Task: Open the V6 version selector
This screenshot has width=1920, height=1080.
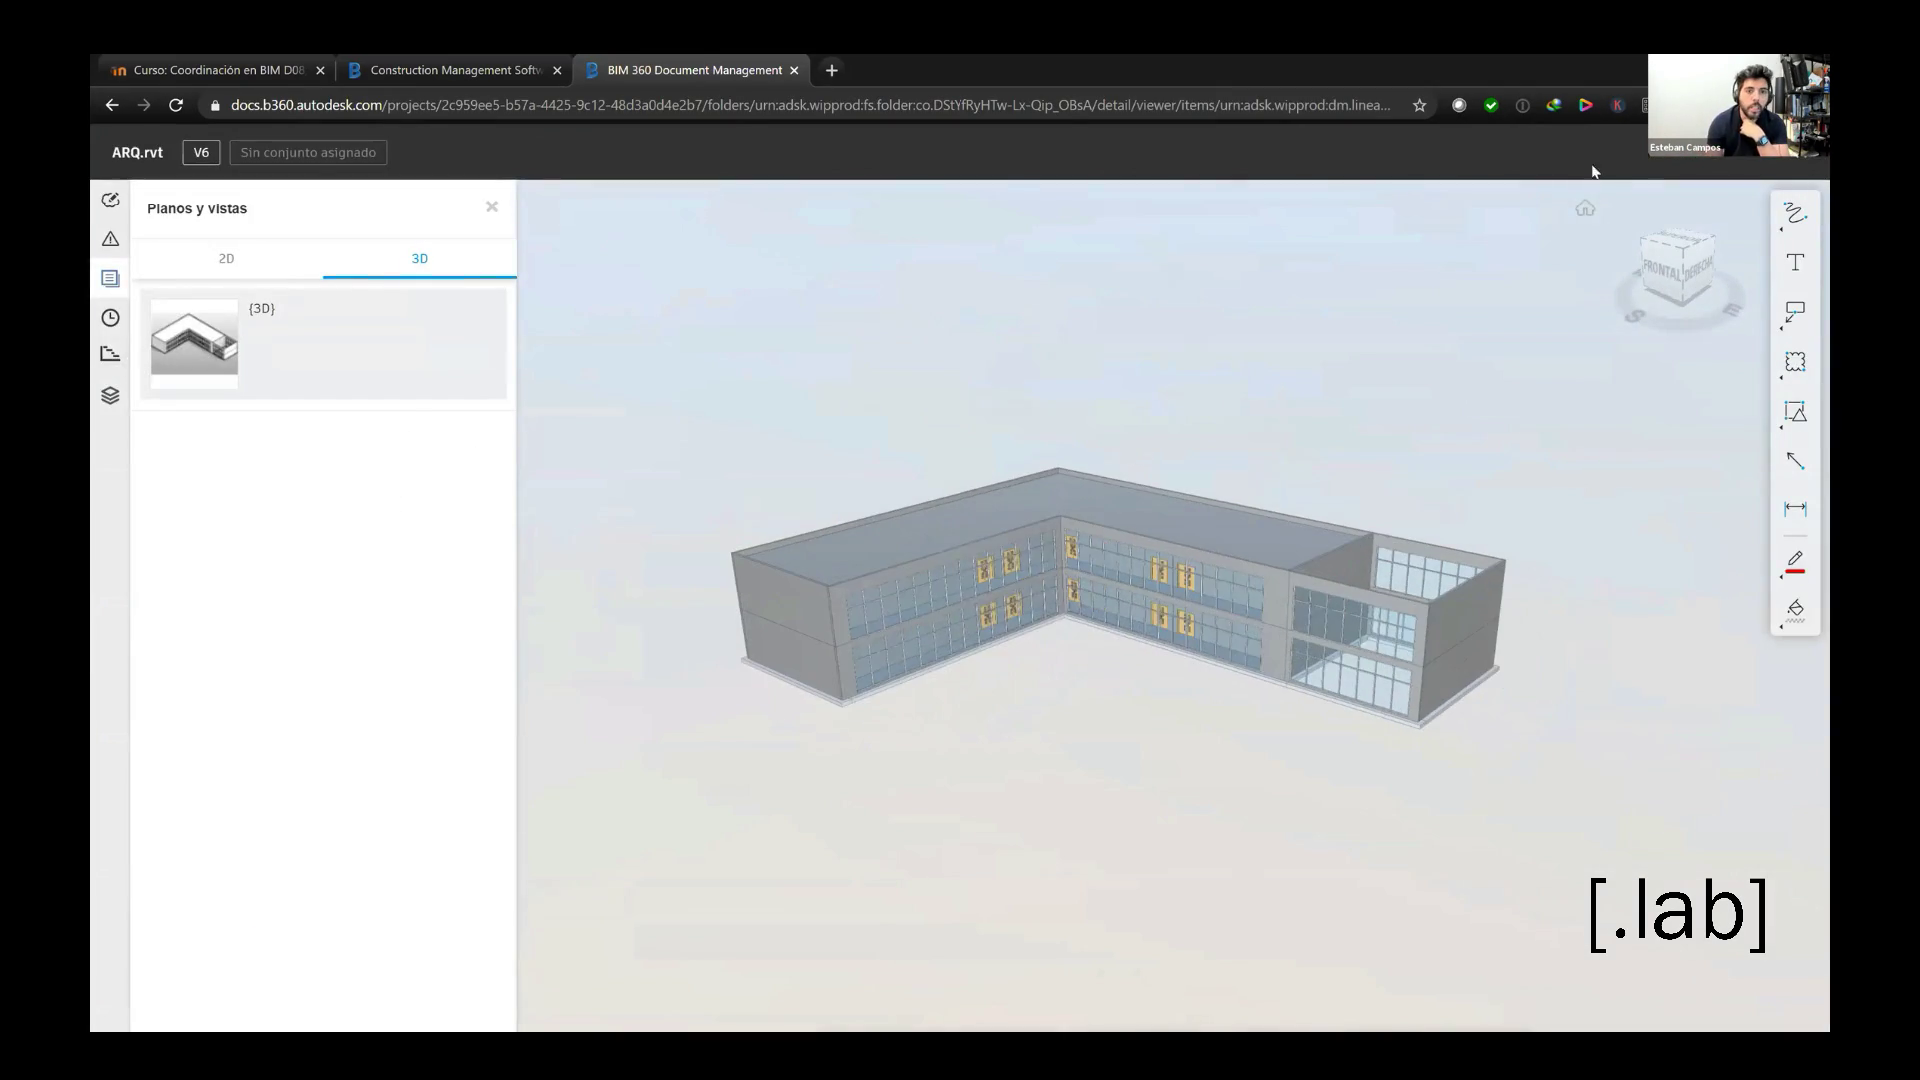Action: click(x=201, y=153)
